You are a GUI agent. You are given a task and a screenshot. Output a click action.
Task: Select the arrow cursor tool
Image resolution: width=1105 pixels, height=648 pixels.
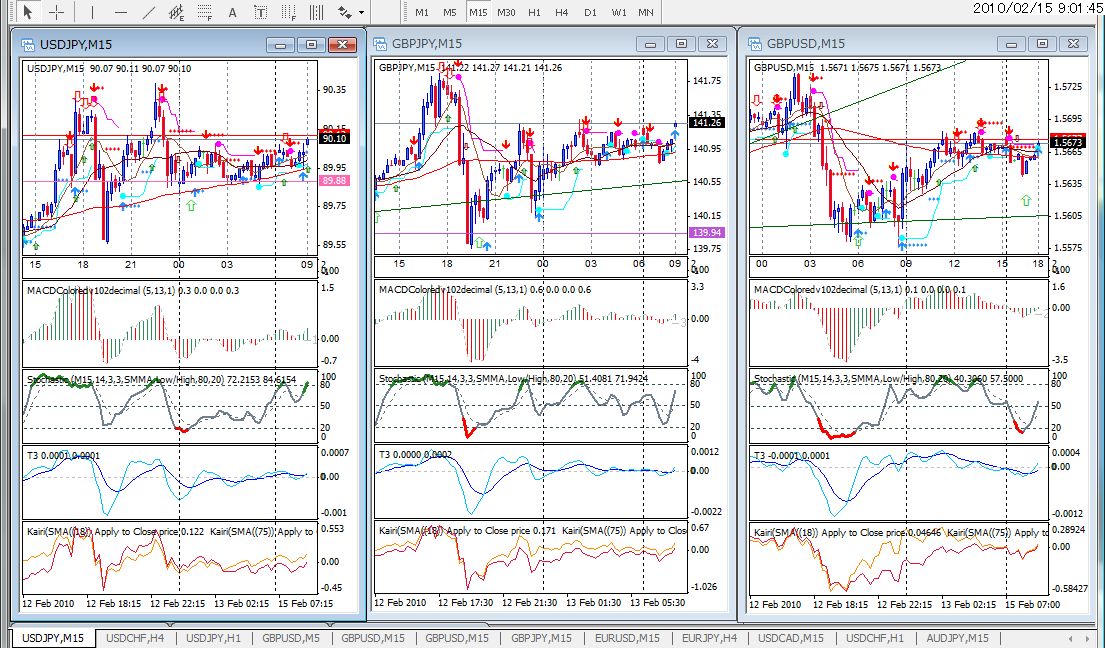(x=28, y=12)
